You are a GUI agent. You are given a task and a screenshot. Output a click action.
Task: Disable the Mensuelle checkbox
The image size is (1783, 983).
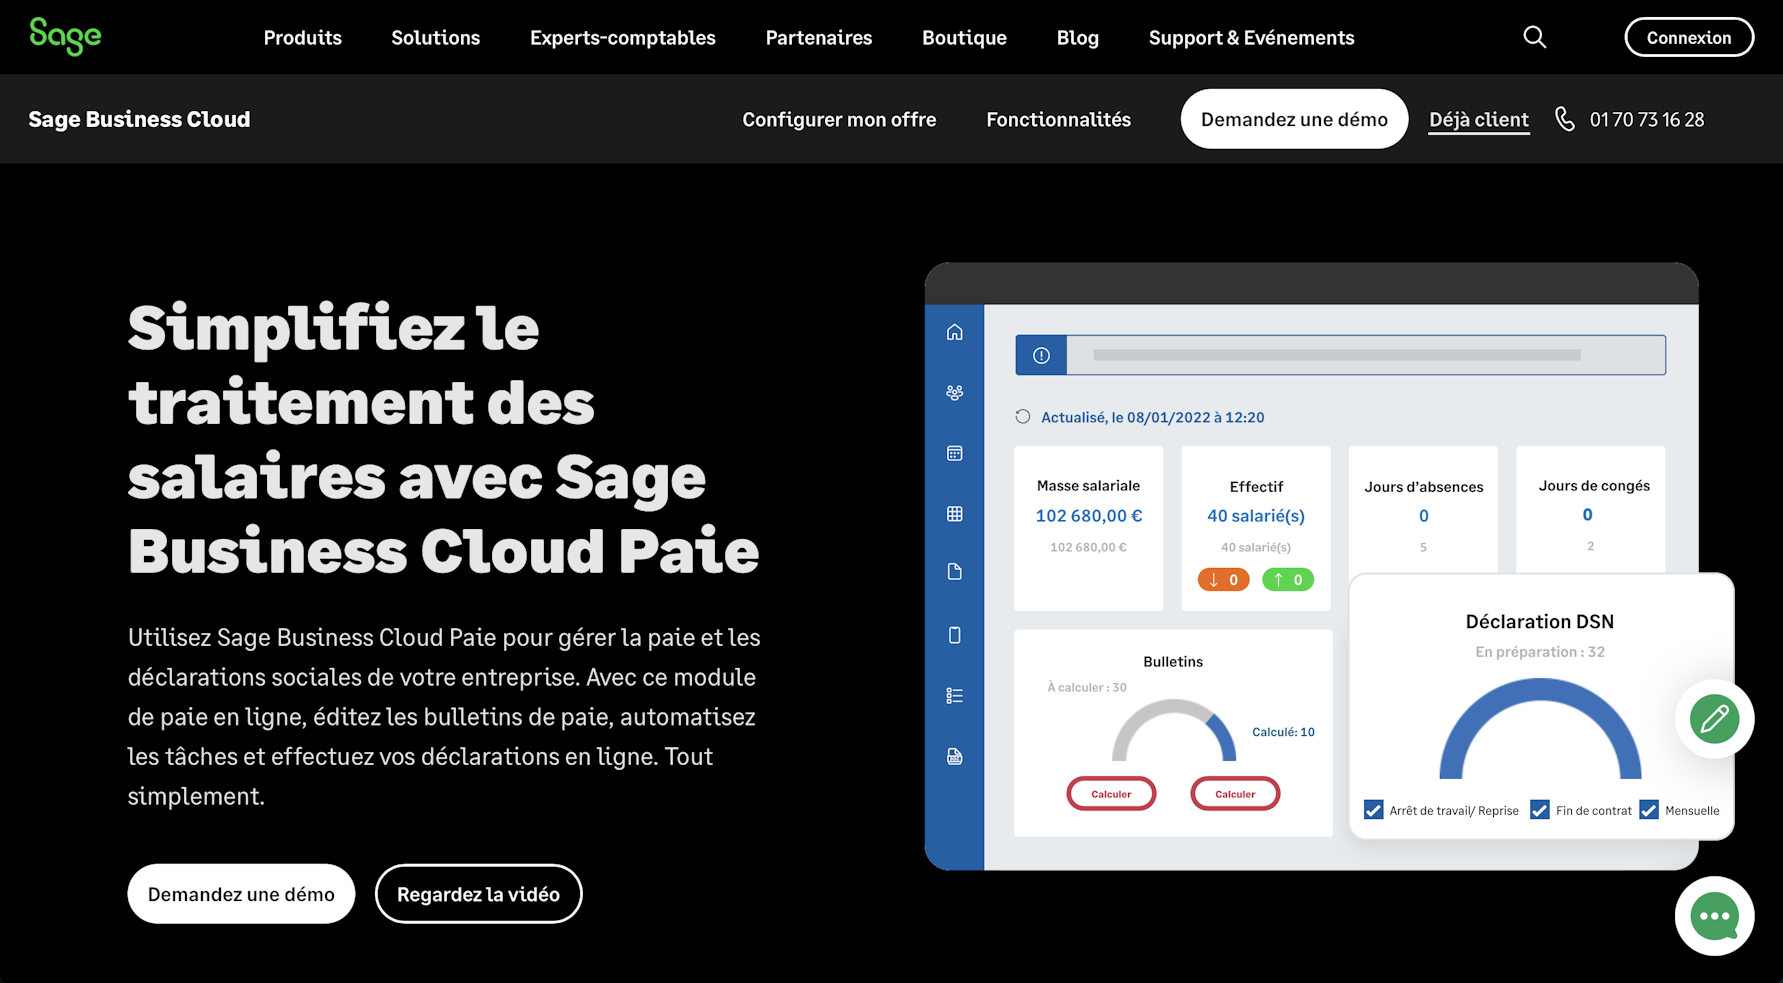tap(1649, 809)
